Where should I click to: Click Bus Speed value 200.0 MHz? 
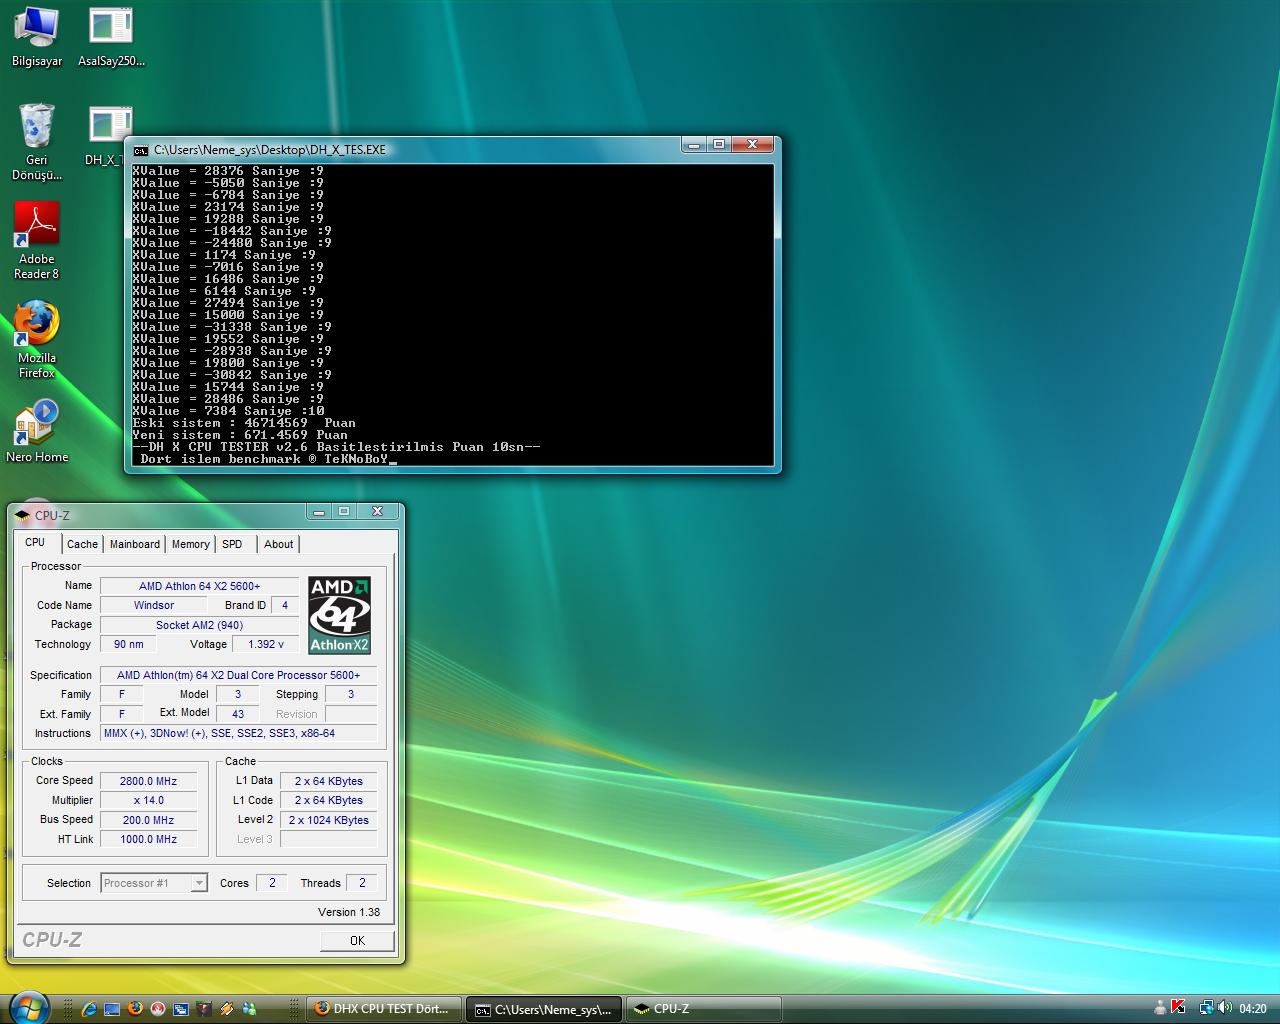coord(148,820)
